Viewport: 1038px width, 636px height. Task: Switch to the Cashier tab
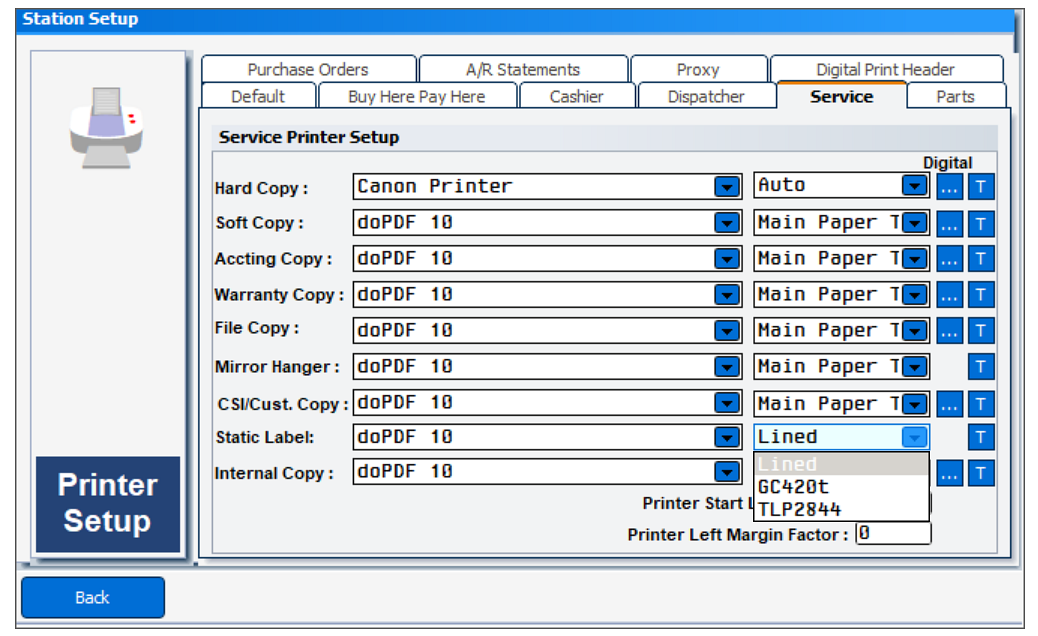(577, 97)
